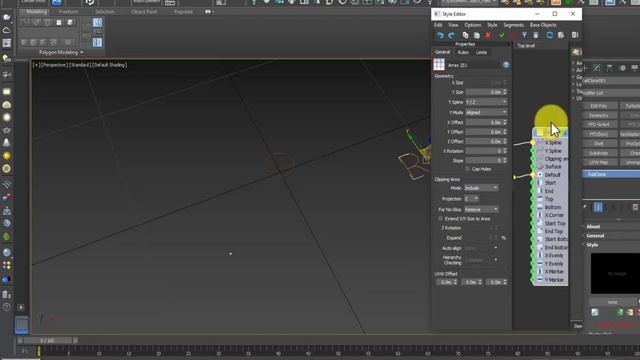Click the Paste icon in Style Editor toolbar
Viewport: 640px width, 360px height.
click(476, 36)
